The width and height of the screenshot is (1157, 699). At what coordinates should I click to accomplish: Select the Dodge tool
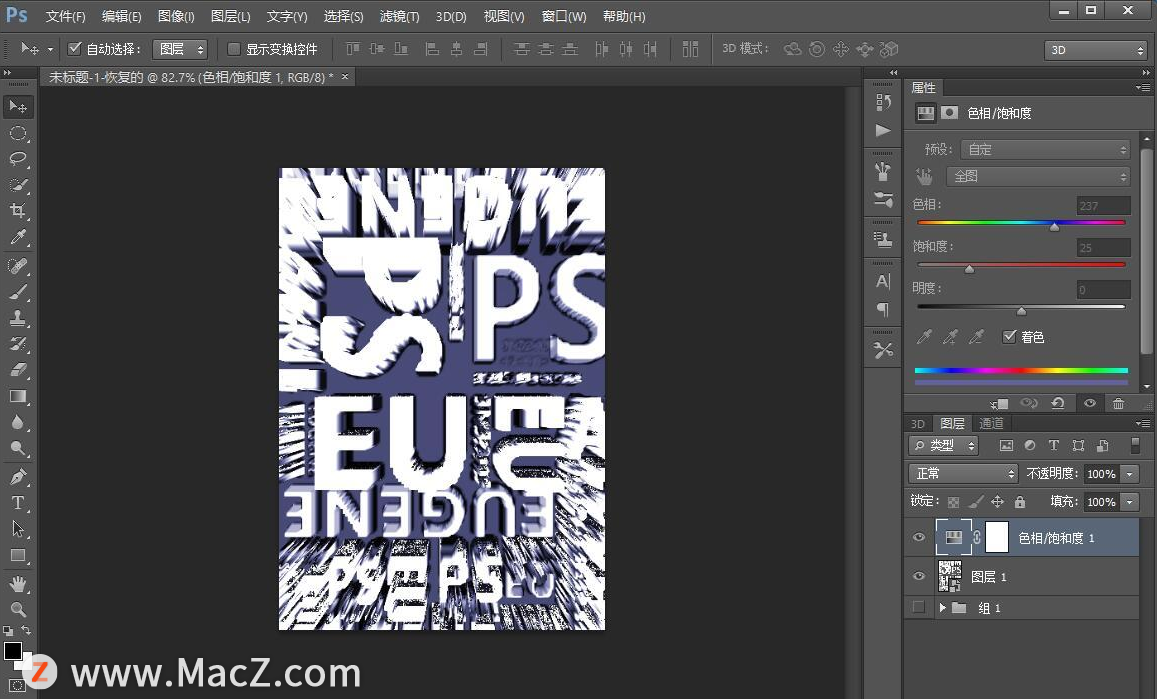tap(18, 448)
